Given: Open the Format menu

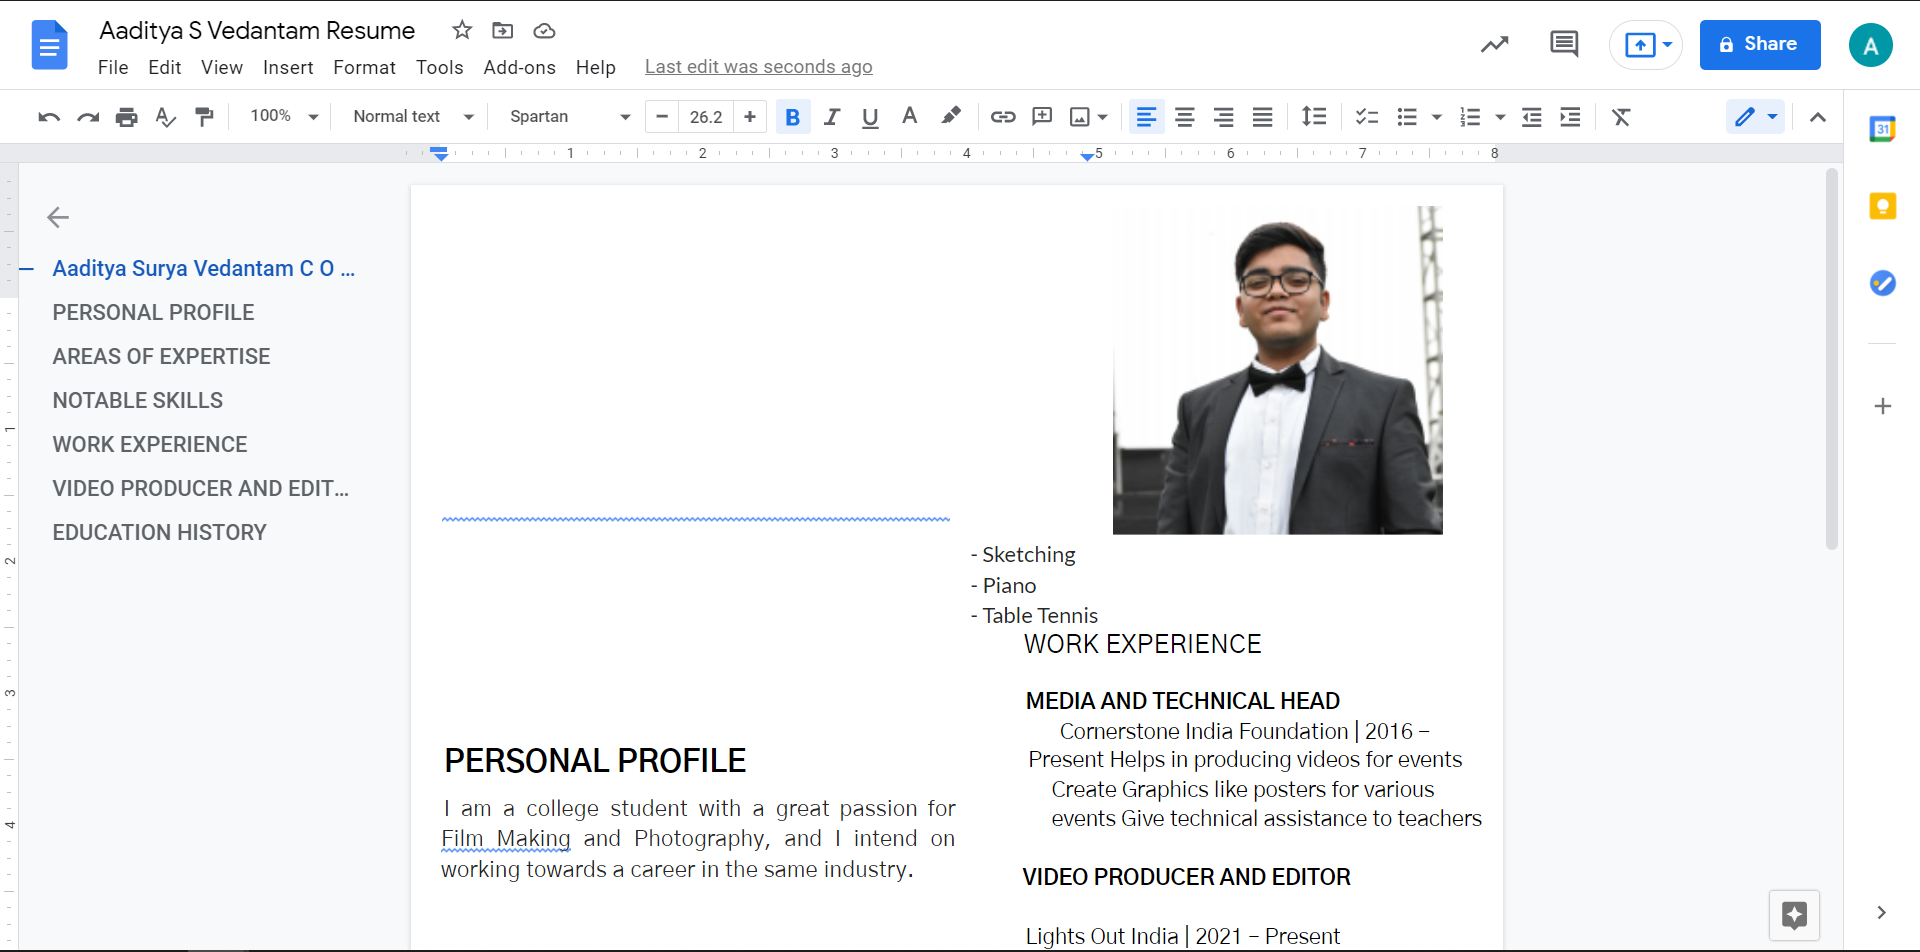Looking at the screenshot, I should tap(364, 67).
